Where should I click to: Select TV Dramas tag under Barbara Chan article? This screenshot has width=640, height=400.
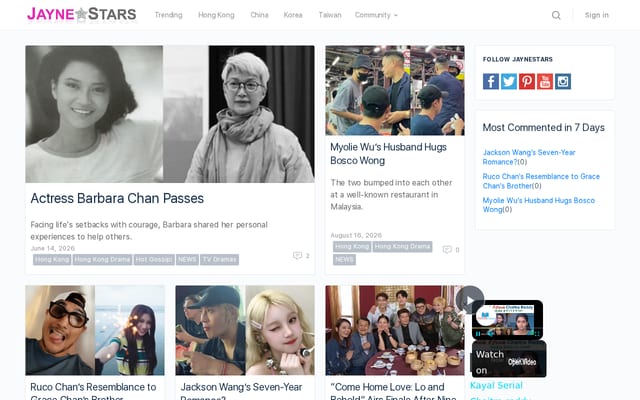click(219, 260)
